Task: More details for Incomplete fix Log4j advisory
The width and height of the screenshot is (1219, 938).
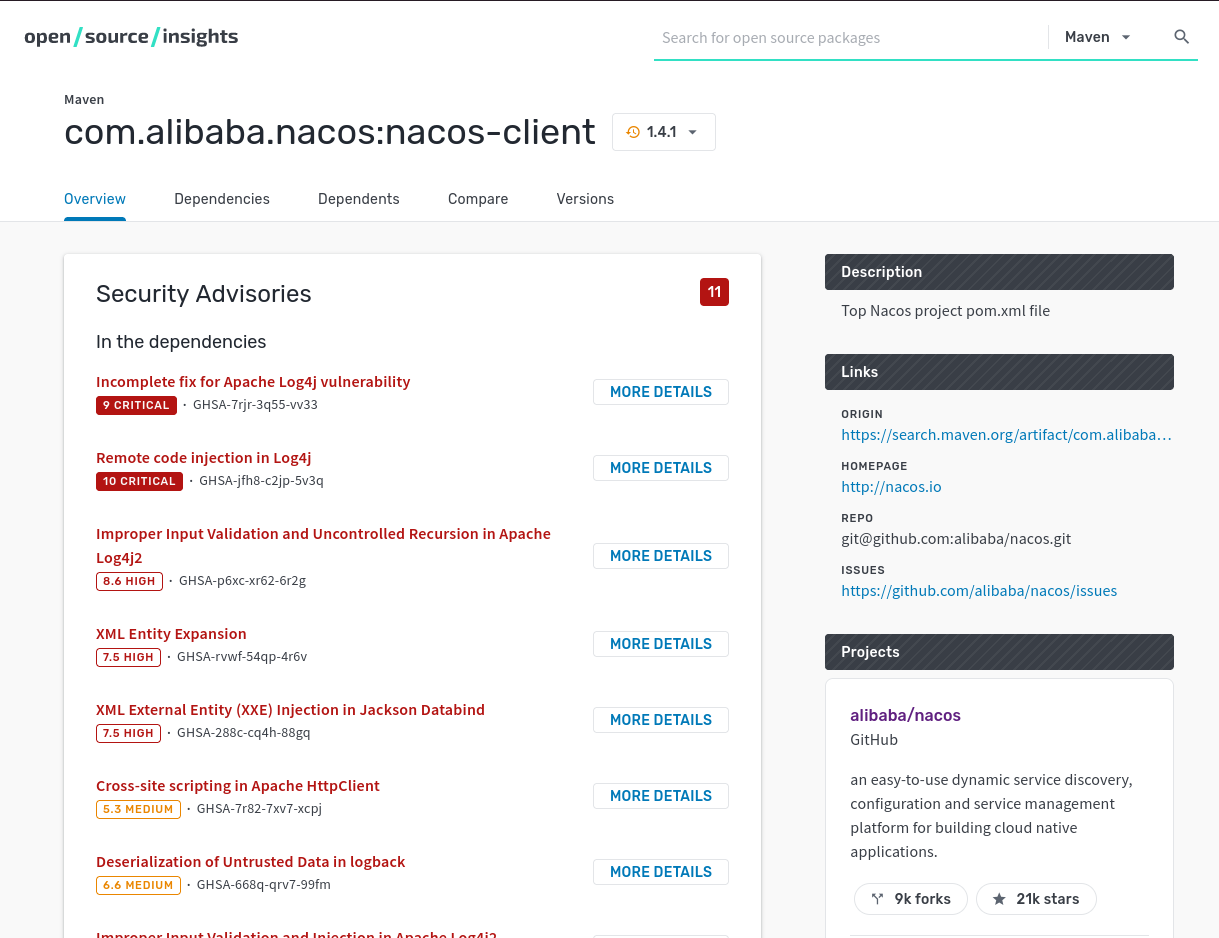Action: tap(660, 392)
